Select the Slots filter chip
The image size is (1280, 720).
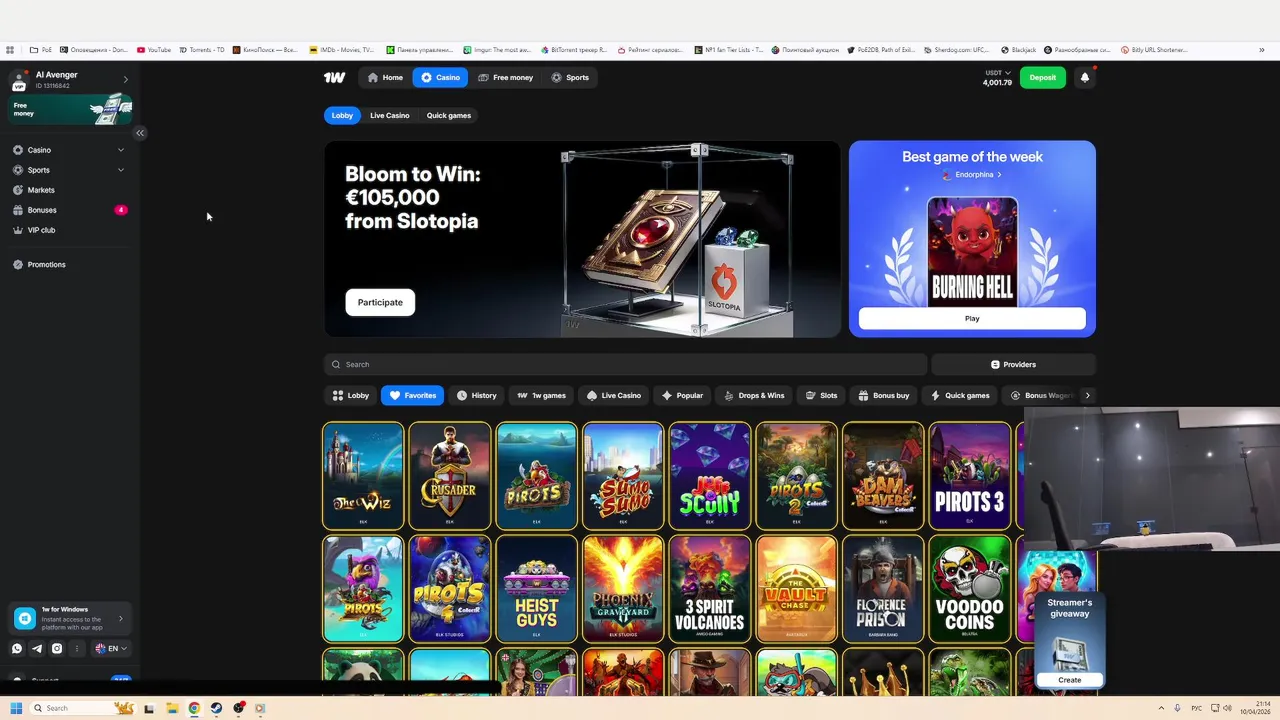click(x=821, y=395)
